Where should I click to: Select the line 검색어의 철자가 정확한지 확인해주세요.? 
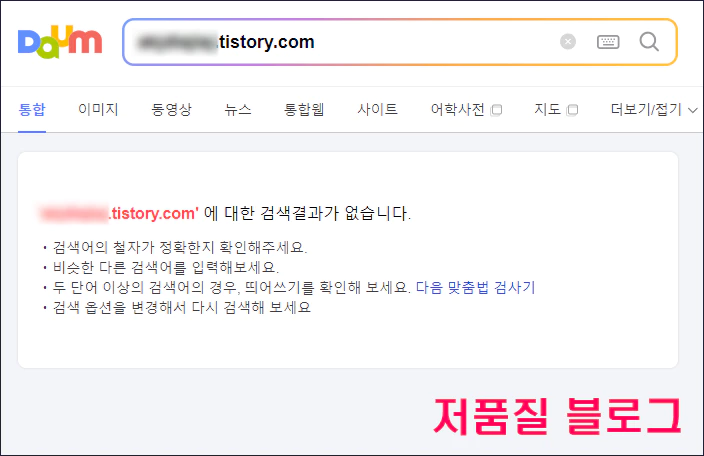click(x=180, y=247)
